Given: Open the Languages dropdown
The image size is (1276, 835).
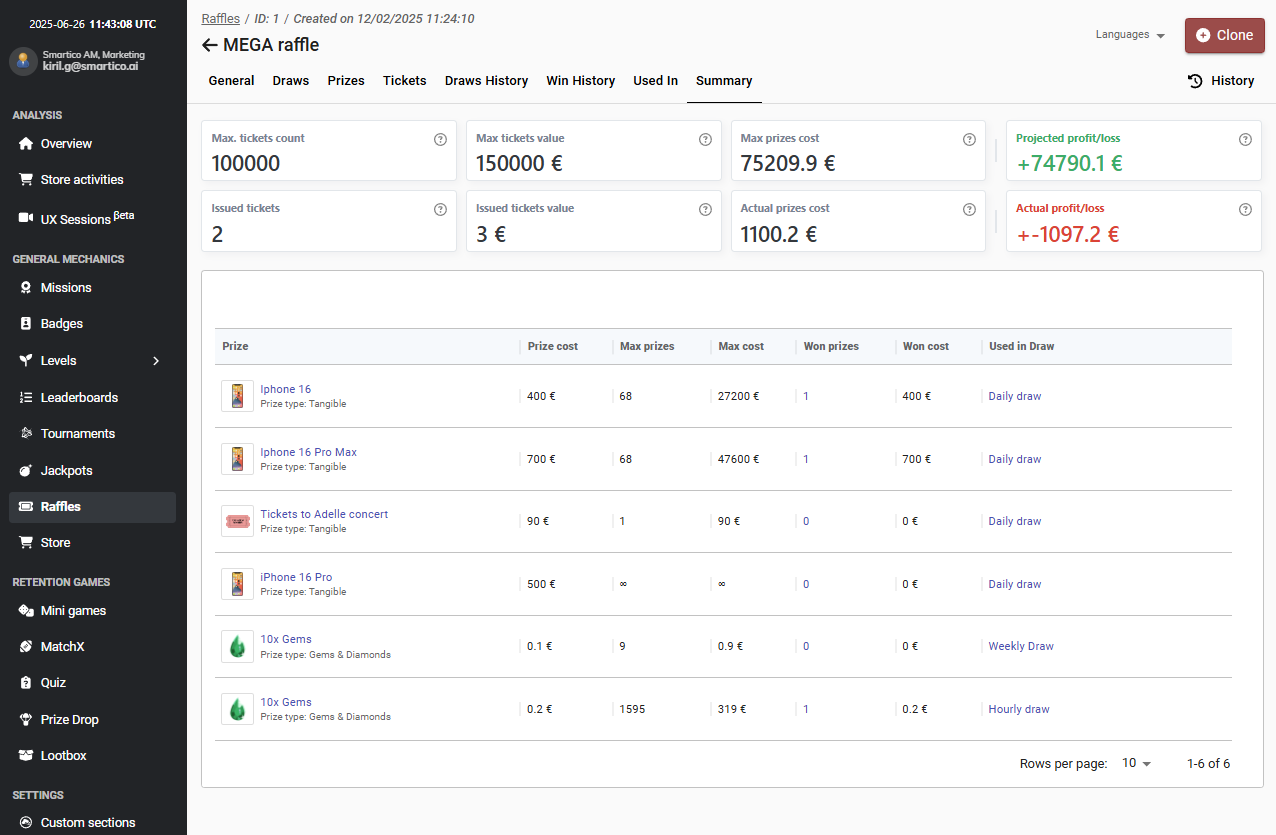Looking at the screenshot, I should pos(1130,35).
